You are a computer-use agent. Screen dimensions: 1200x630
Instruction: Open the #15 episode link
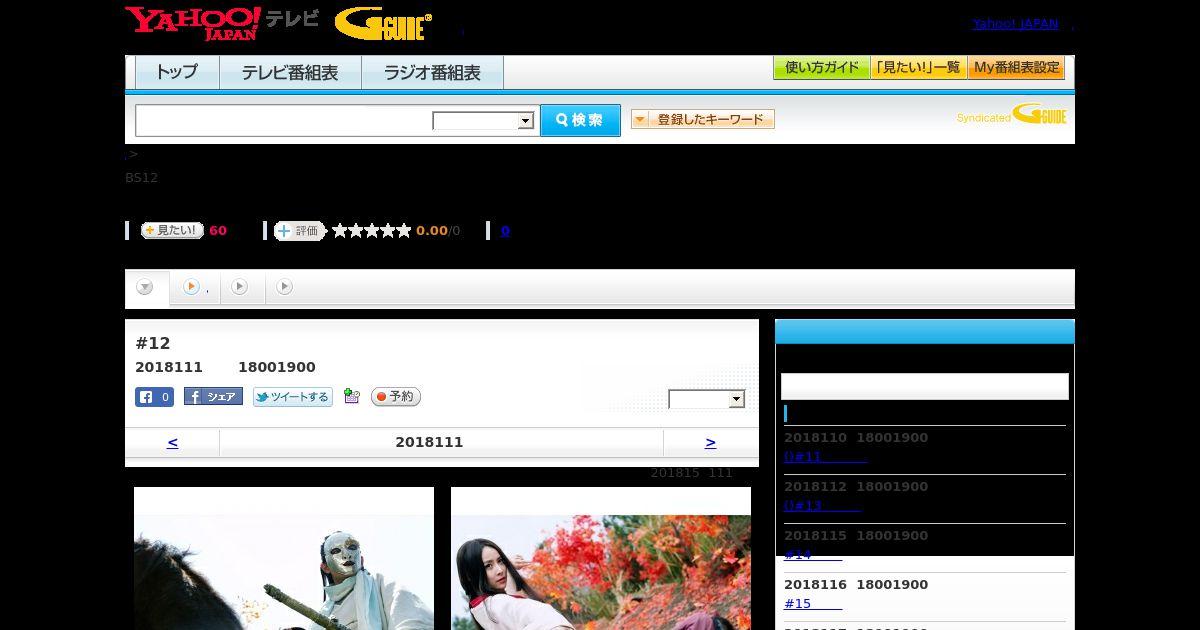(x=813, y=603)
